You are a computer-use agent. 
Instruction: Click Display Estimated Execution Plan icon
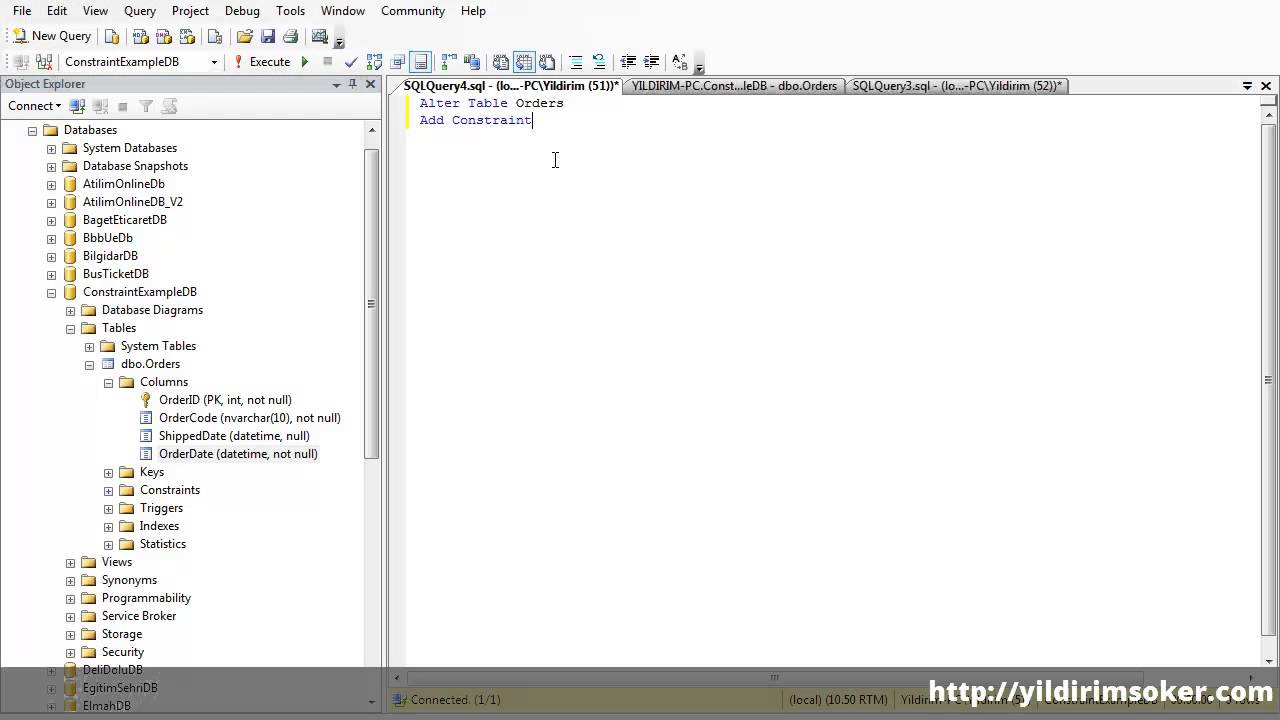click(374, 62)
